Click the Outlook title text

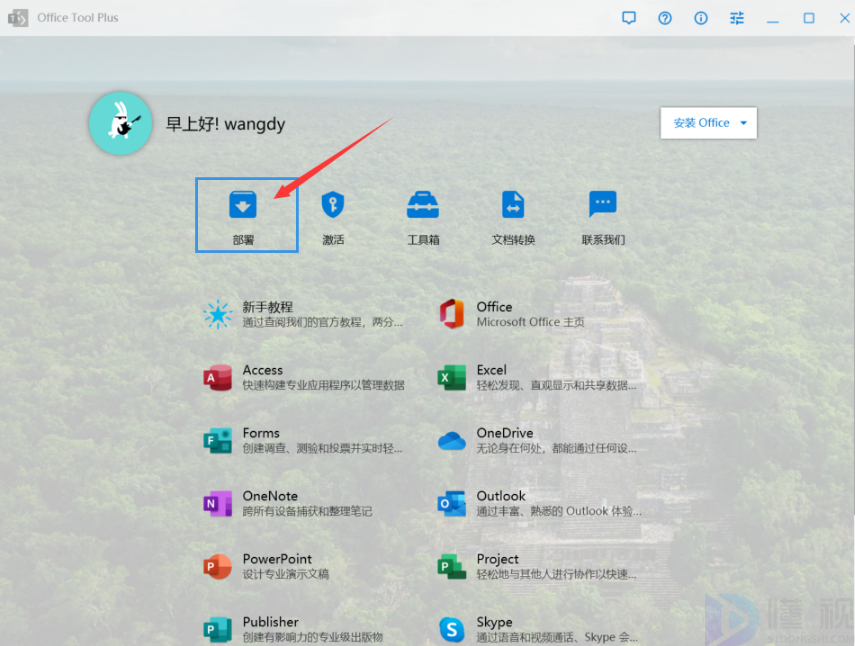(x=501, y=496)
